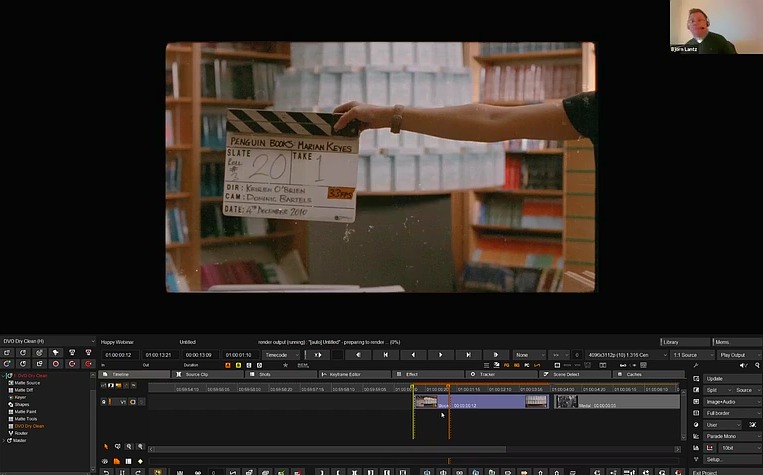Click the timeline's horizontal scrollbar
Screen dimensions: 763x475
tap(330, 449)
